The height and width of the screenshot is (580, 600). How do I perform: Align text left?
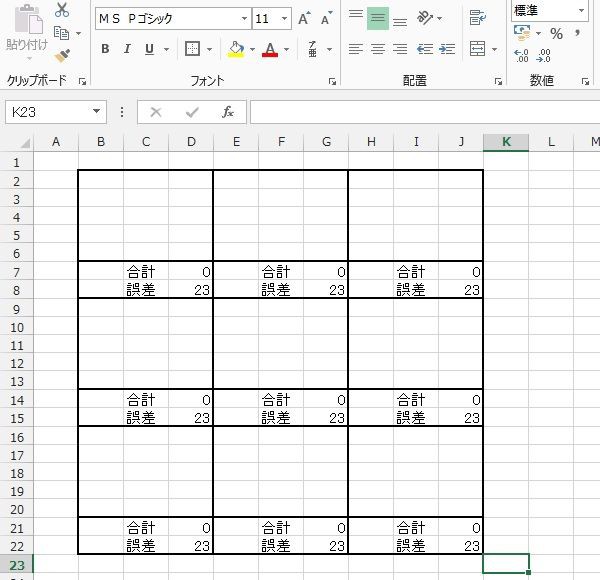[356, 49]
